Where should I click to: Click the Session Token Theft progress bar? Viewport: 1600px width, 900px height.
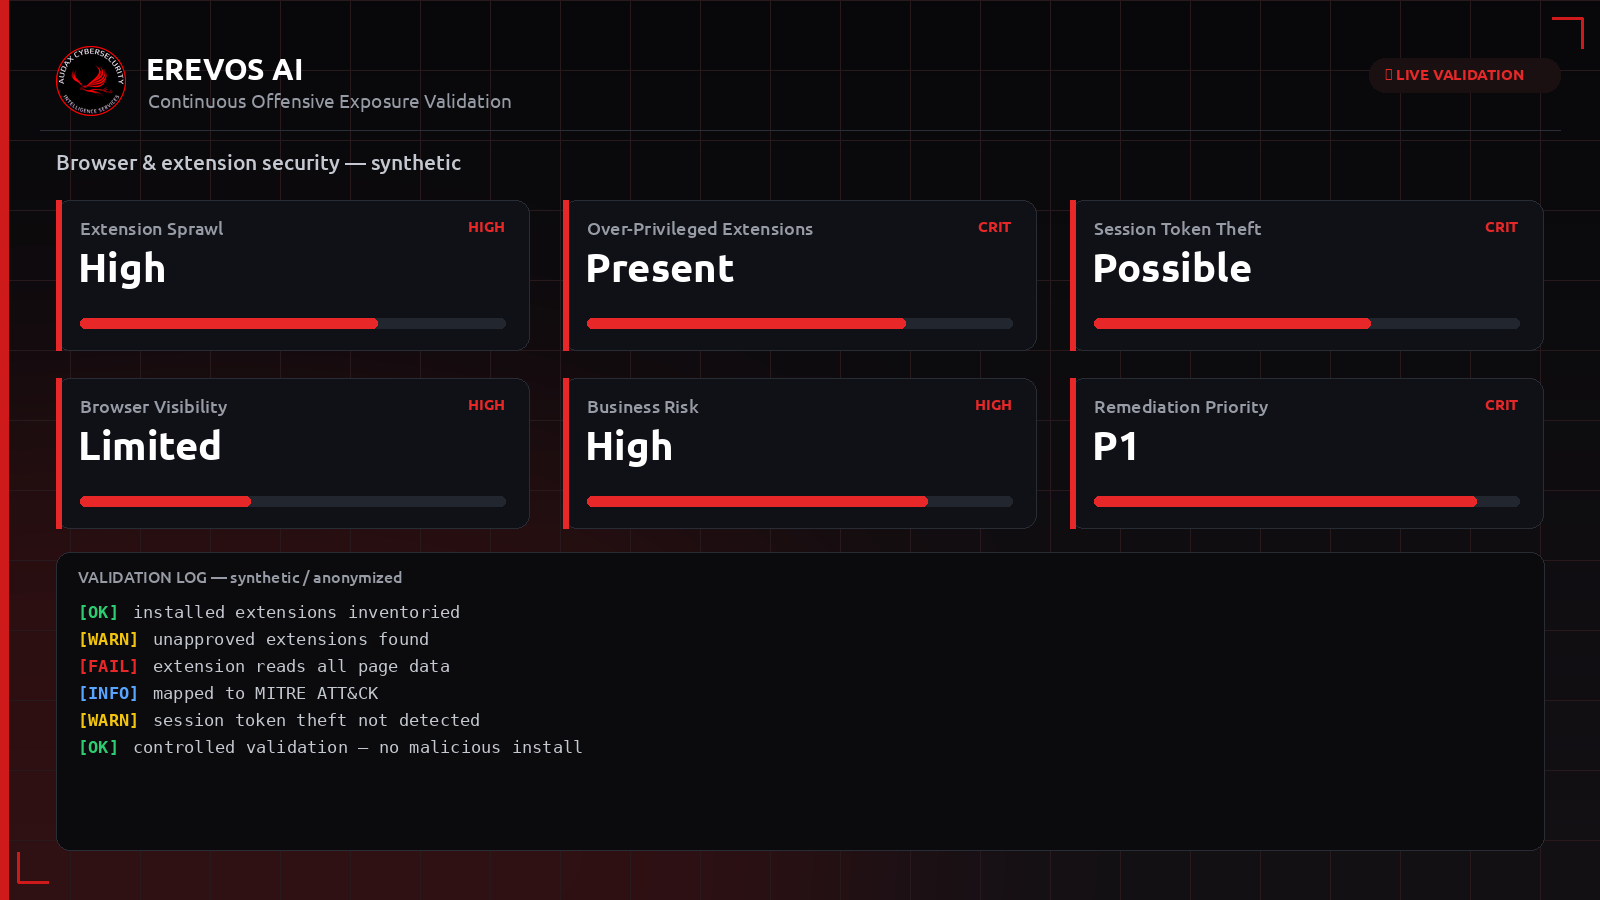[x=1307, y=324]
